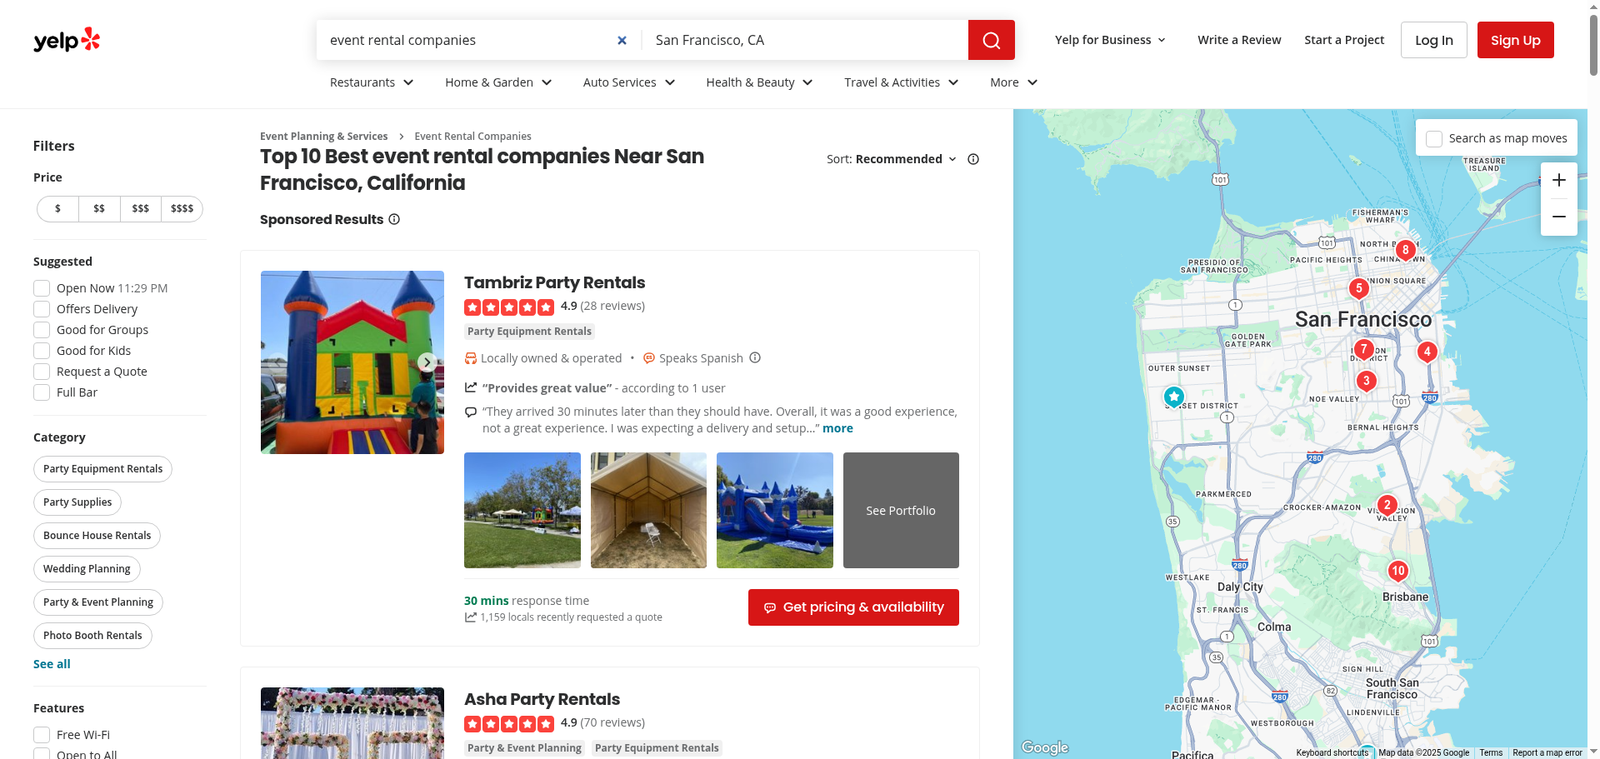The width and height of the screenshot is (1600, 759).
Task: Filter by Photo Booth Rentals category
Action: pyautogui.click(x=93, y=636)
